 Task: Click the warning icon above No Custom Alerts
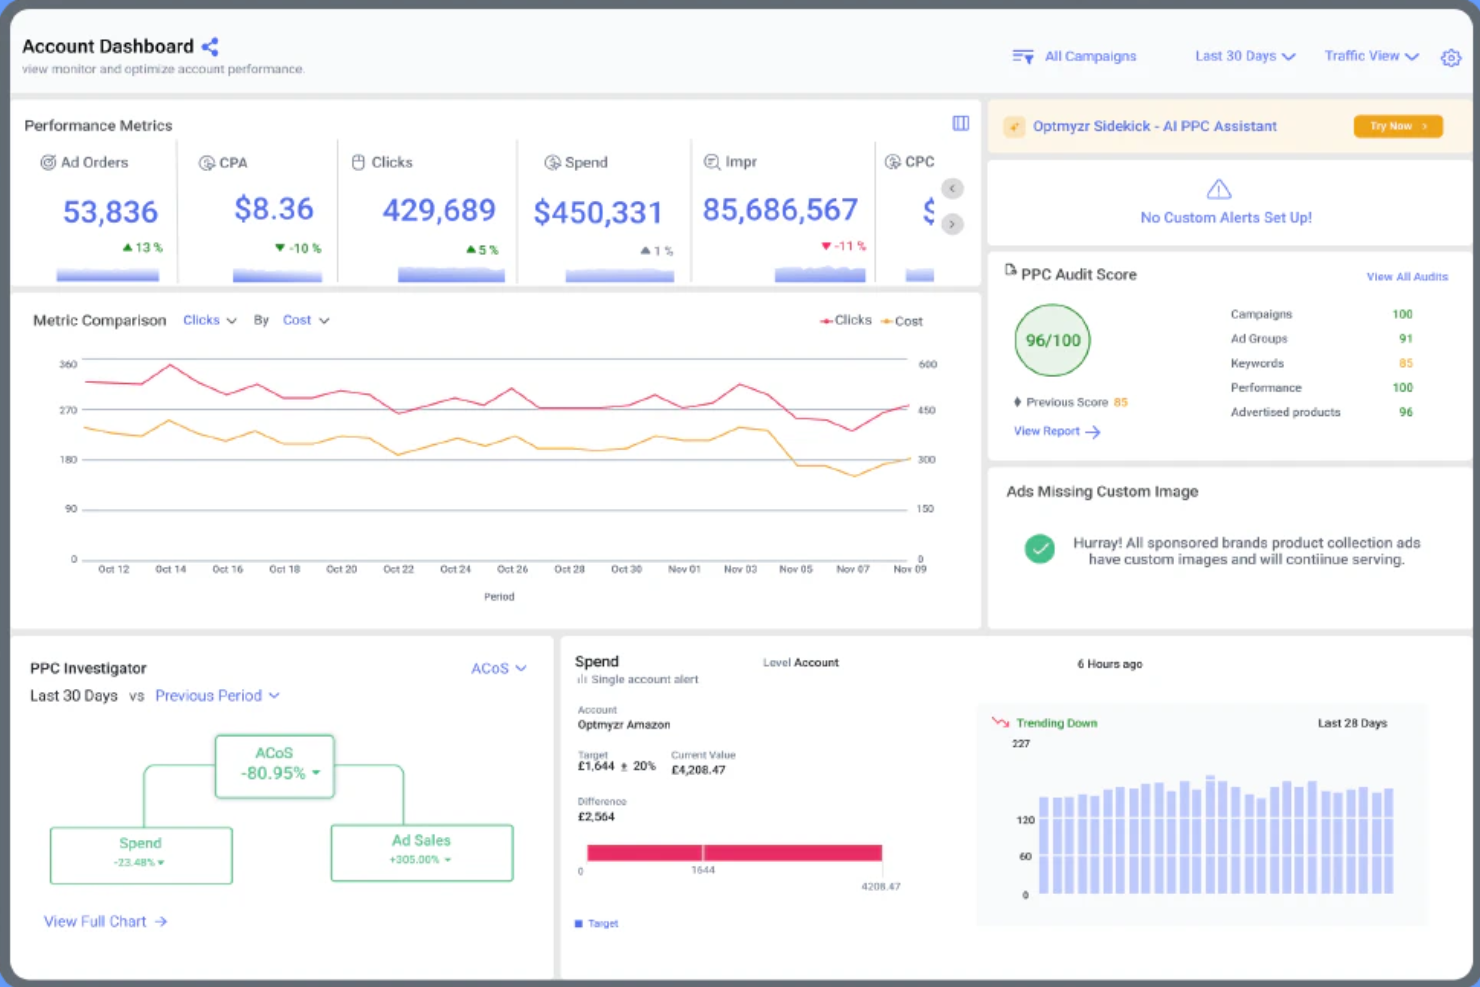(1218, 189)
